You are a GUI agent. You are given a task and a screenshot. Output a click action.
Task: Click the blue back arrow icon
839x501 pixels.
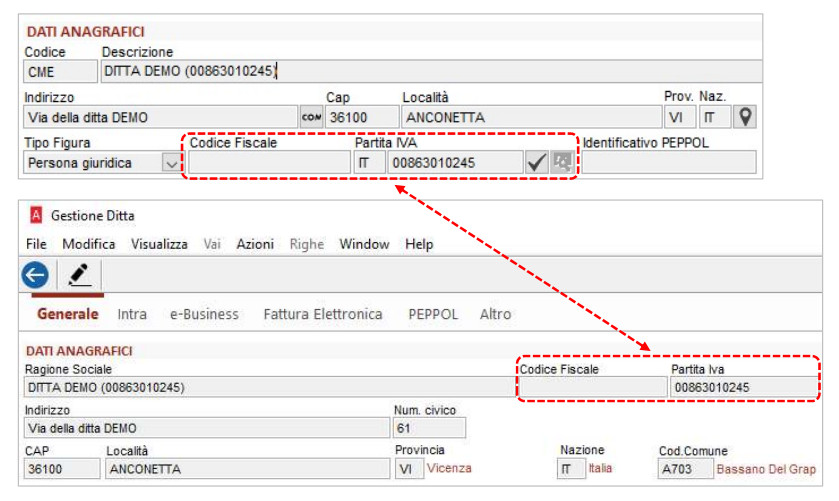coord(35,275)
